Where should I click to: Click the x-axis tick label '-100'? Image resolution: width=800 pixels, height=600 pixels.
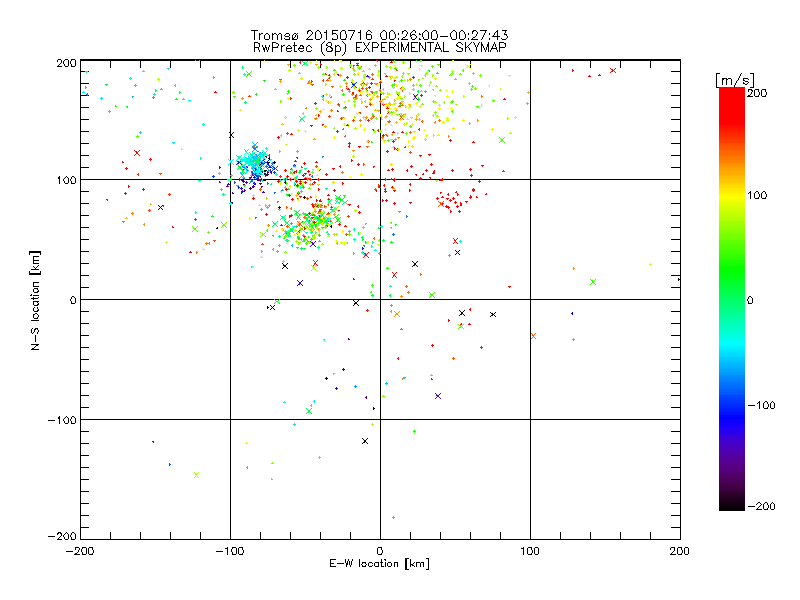(230, 551)
